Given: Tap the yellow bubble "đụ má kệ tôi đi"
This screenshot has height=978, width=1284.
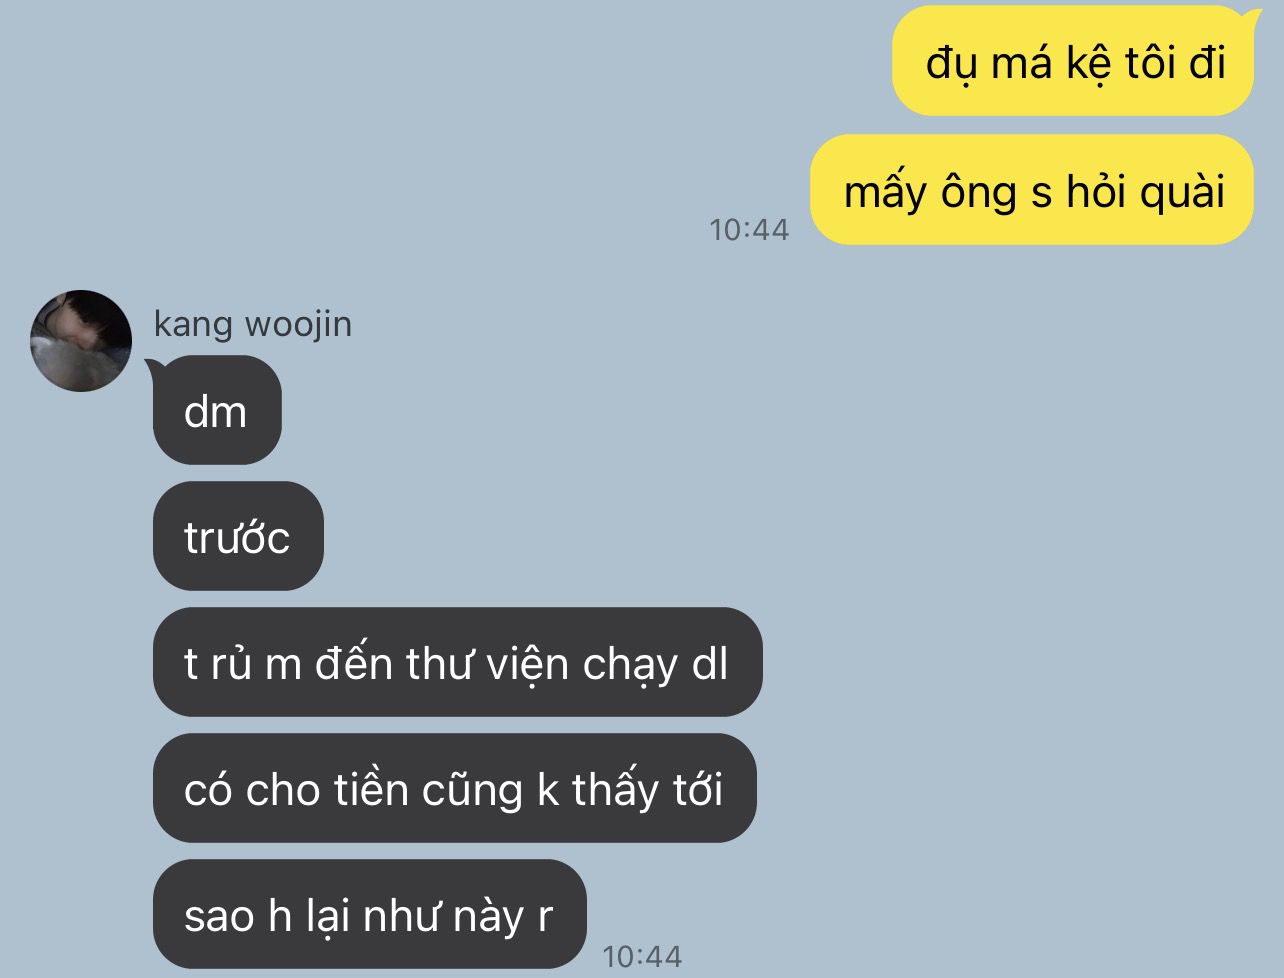Looking at the screenshot, I should tap(1073, 61).
